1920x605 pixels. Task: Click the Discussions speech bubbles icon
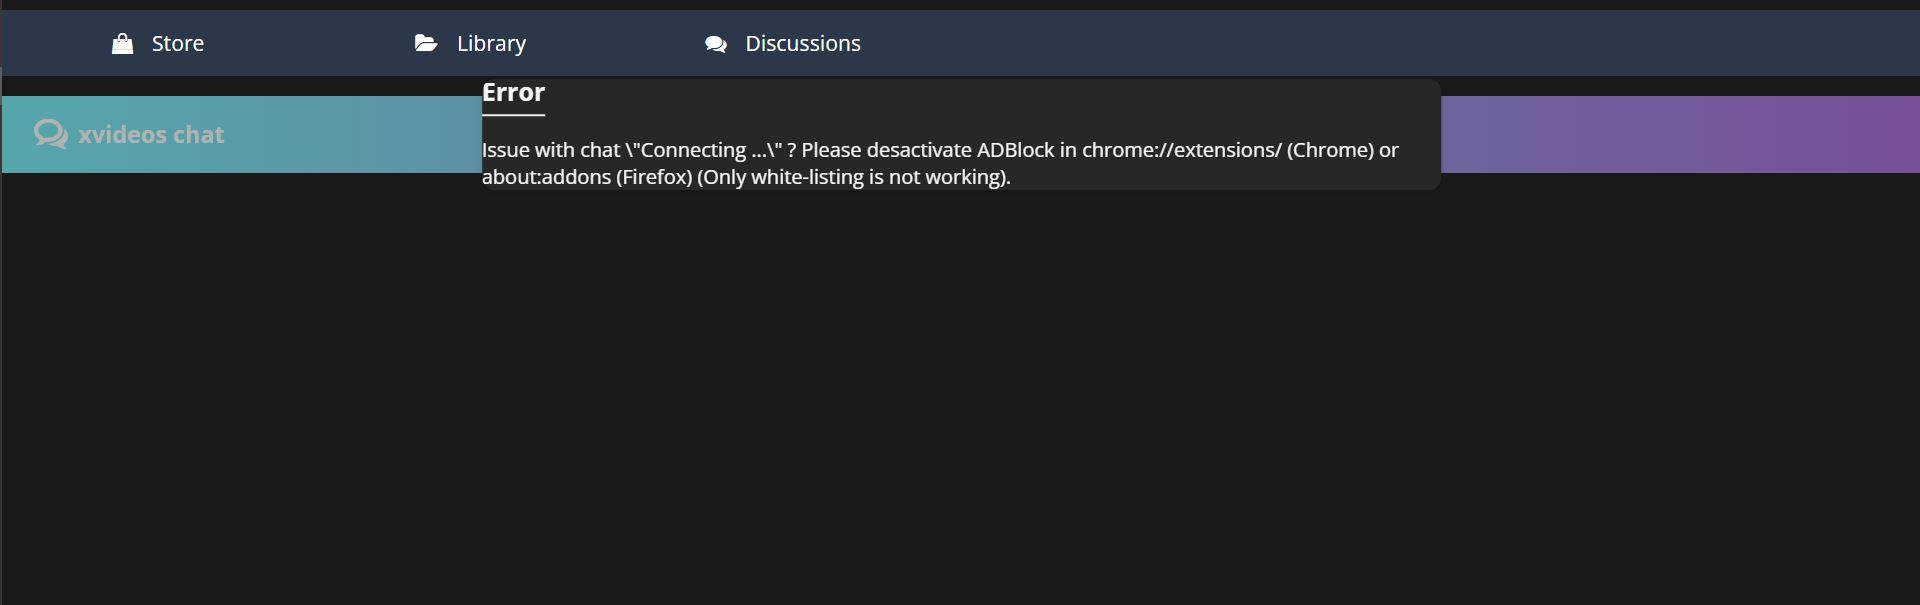(x=716, y=43)
